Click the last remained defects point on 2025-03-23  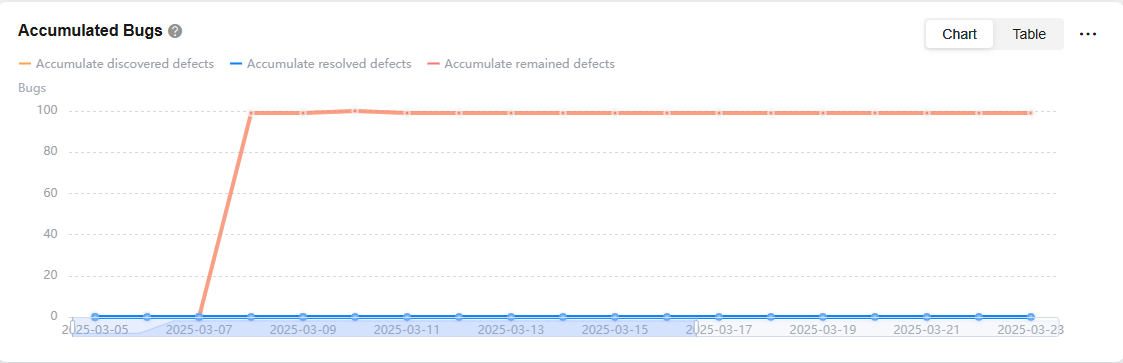pyautogui.click(x=1031, y=113)
